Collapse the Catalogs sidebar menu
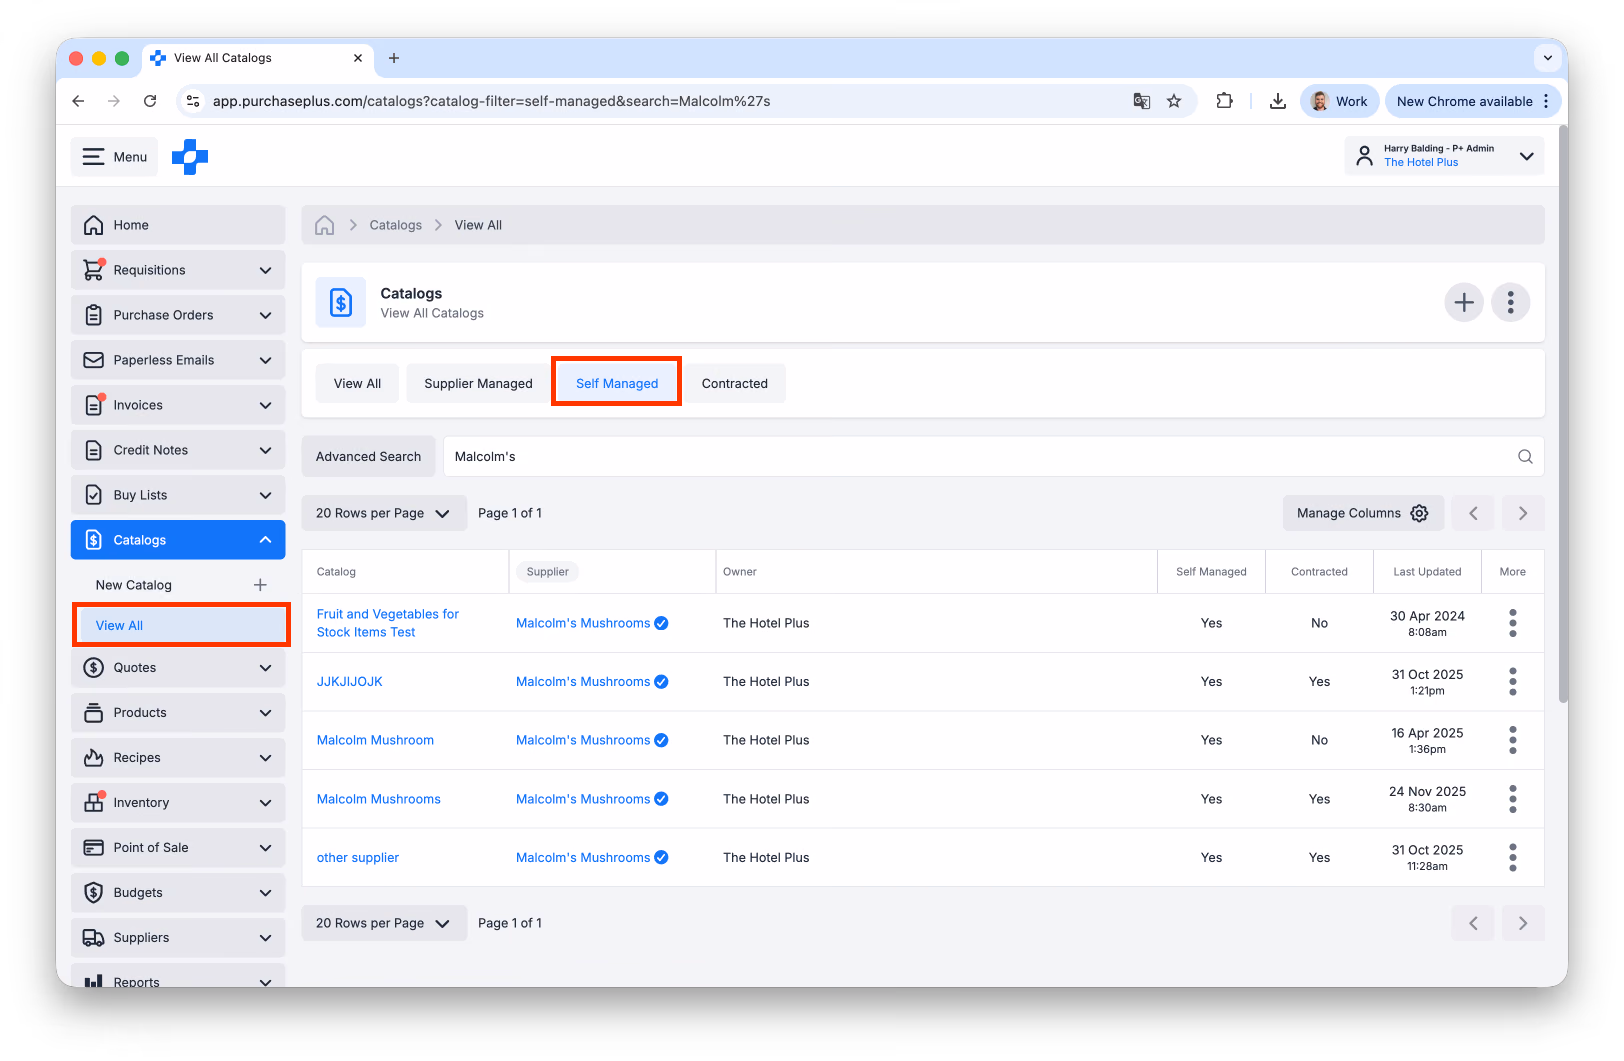1624x1061 pixels. (x=178, y=540)
